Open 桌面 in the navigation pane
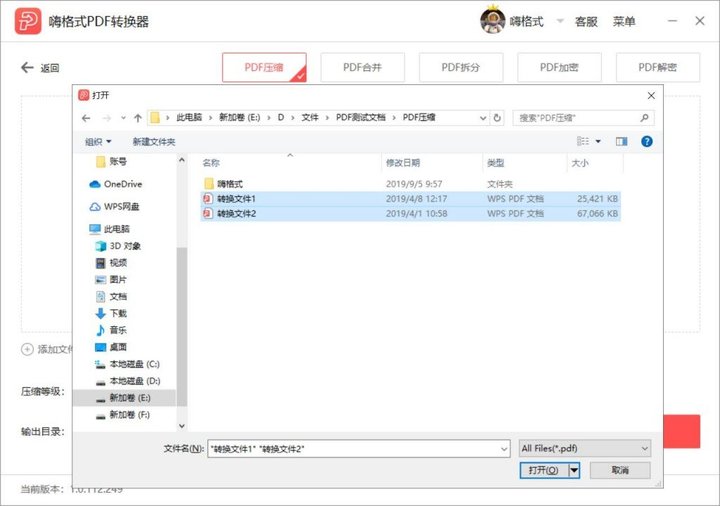Screen dimensions: 720x506 coord(112,347)
